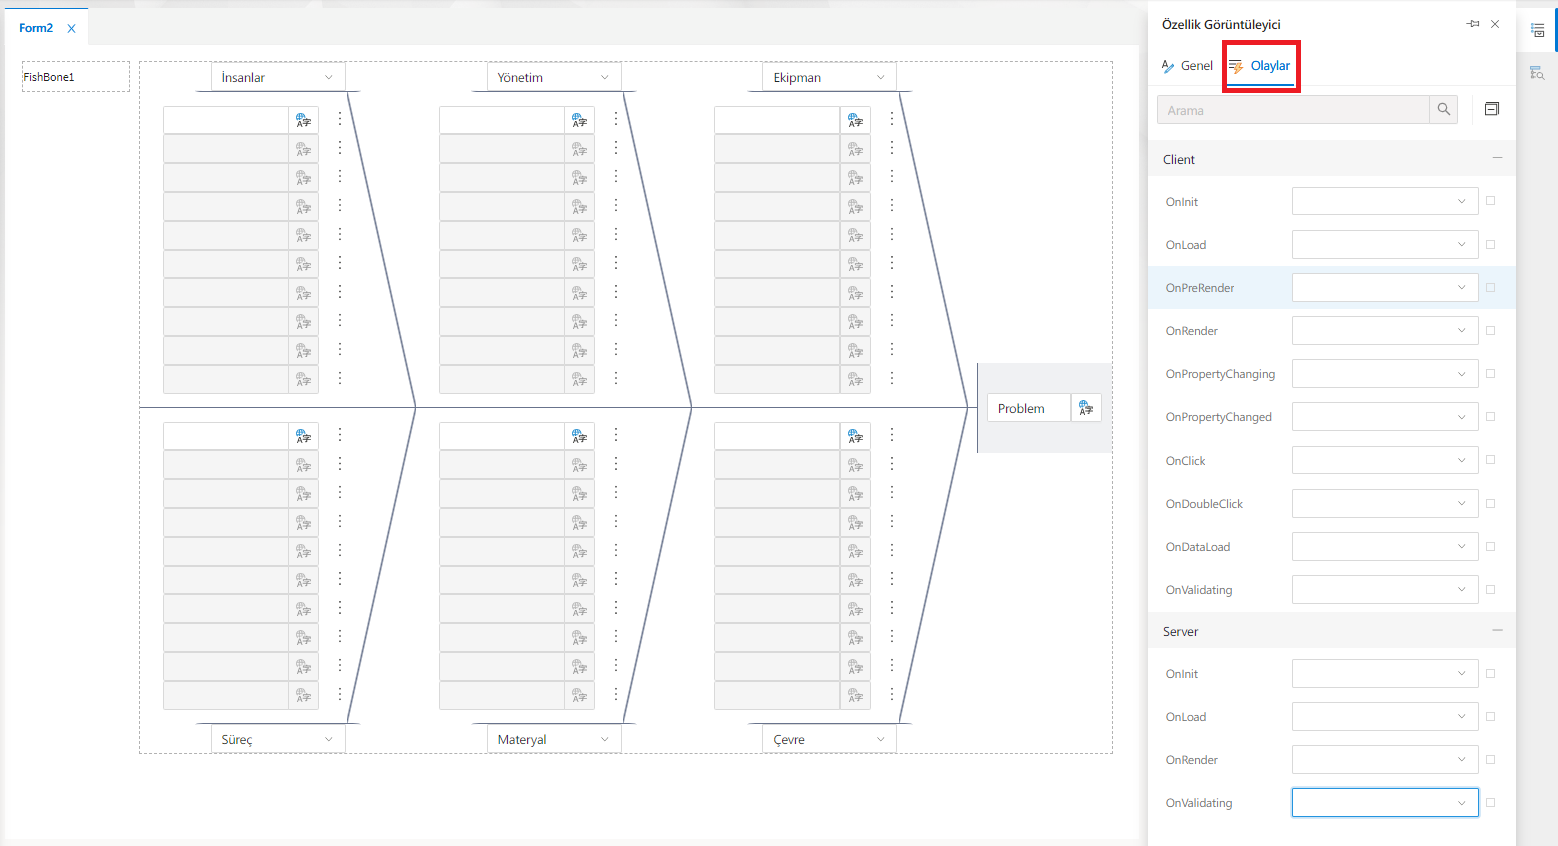Open the Server OnRender event dropdown
Screen dimensions: 1558x846
pyautogui.click(x=1385, y=759)
